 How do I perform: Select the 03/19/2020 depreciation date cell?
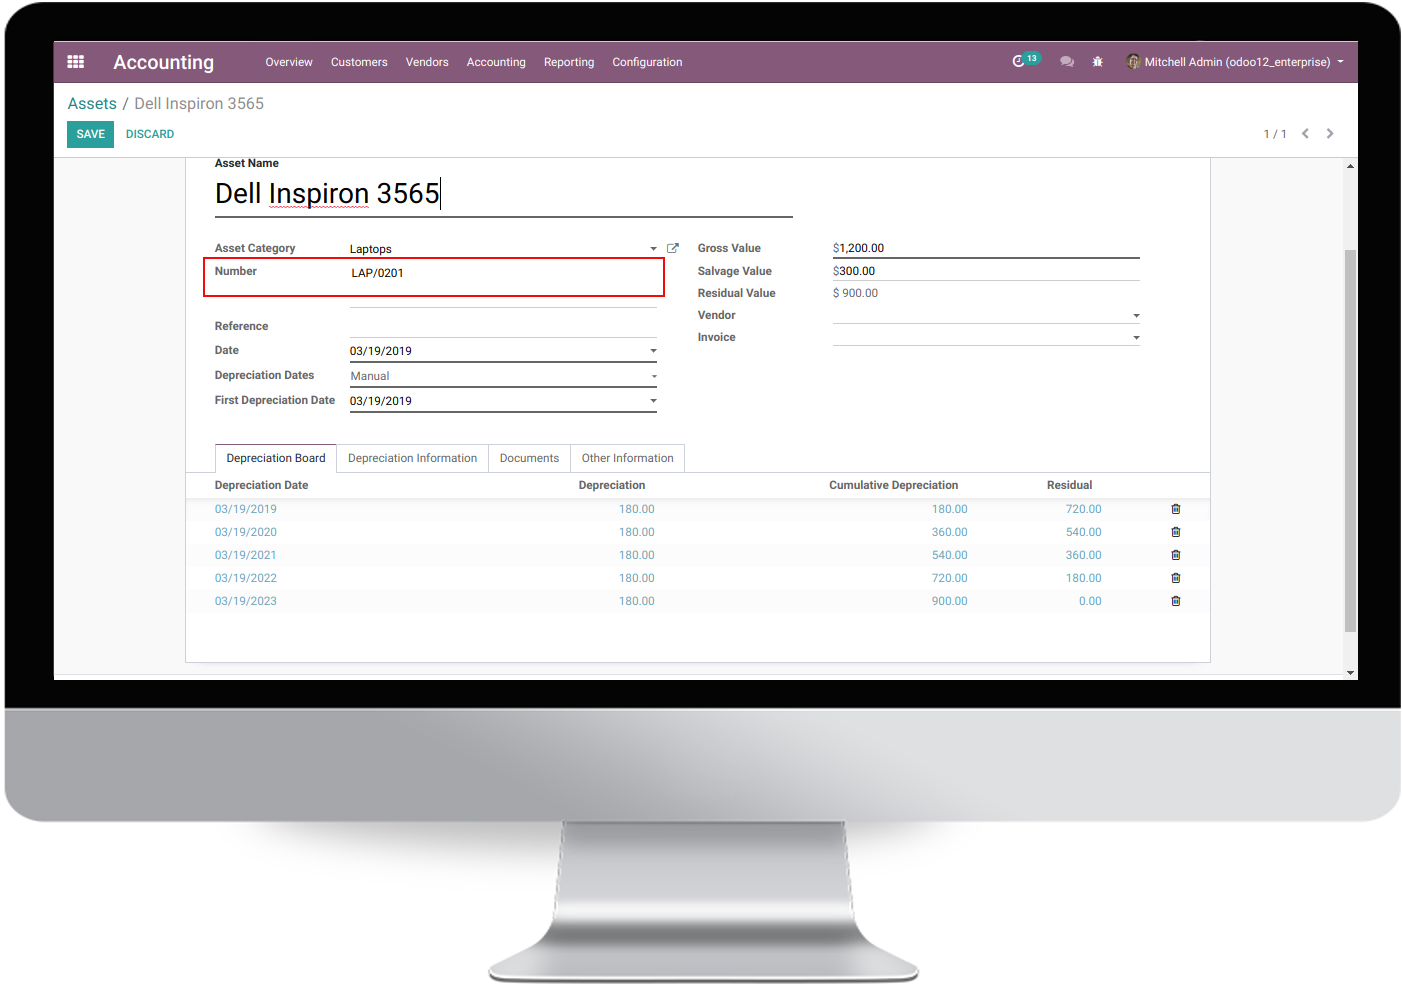(246, 532)
